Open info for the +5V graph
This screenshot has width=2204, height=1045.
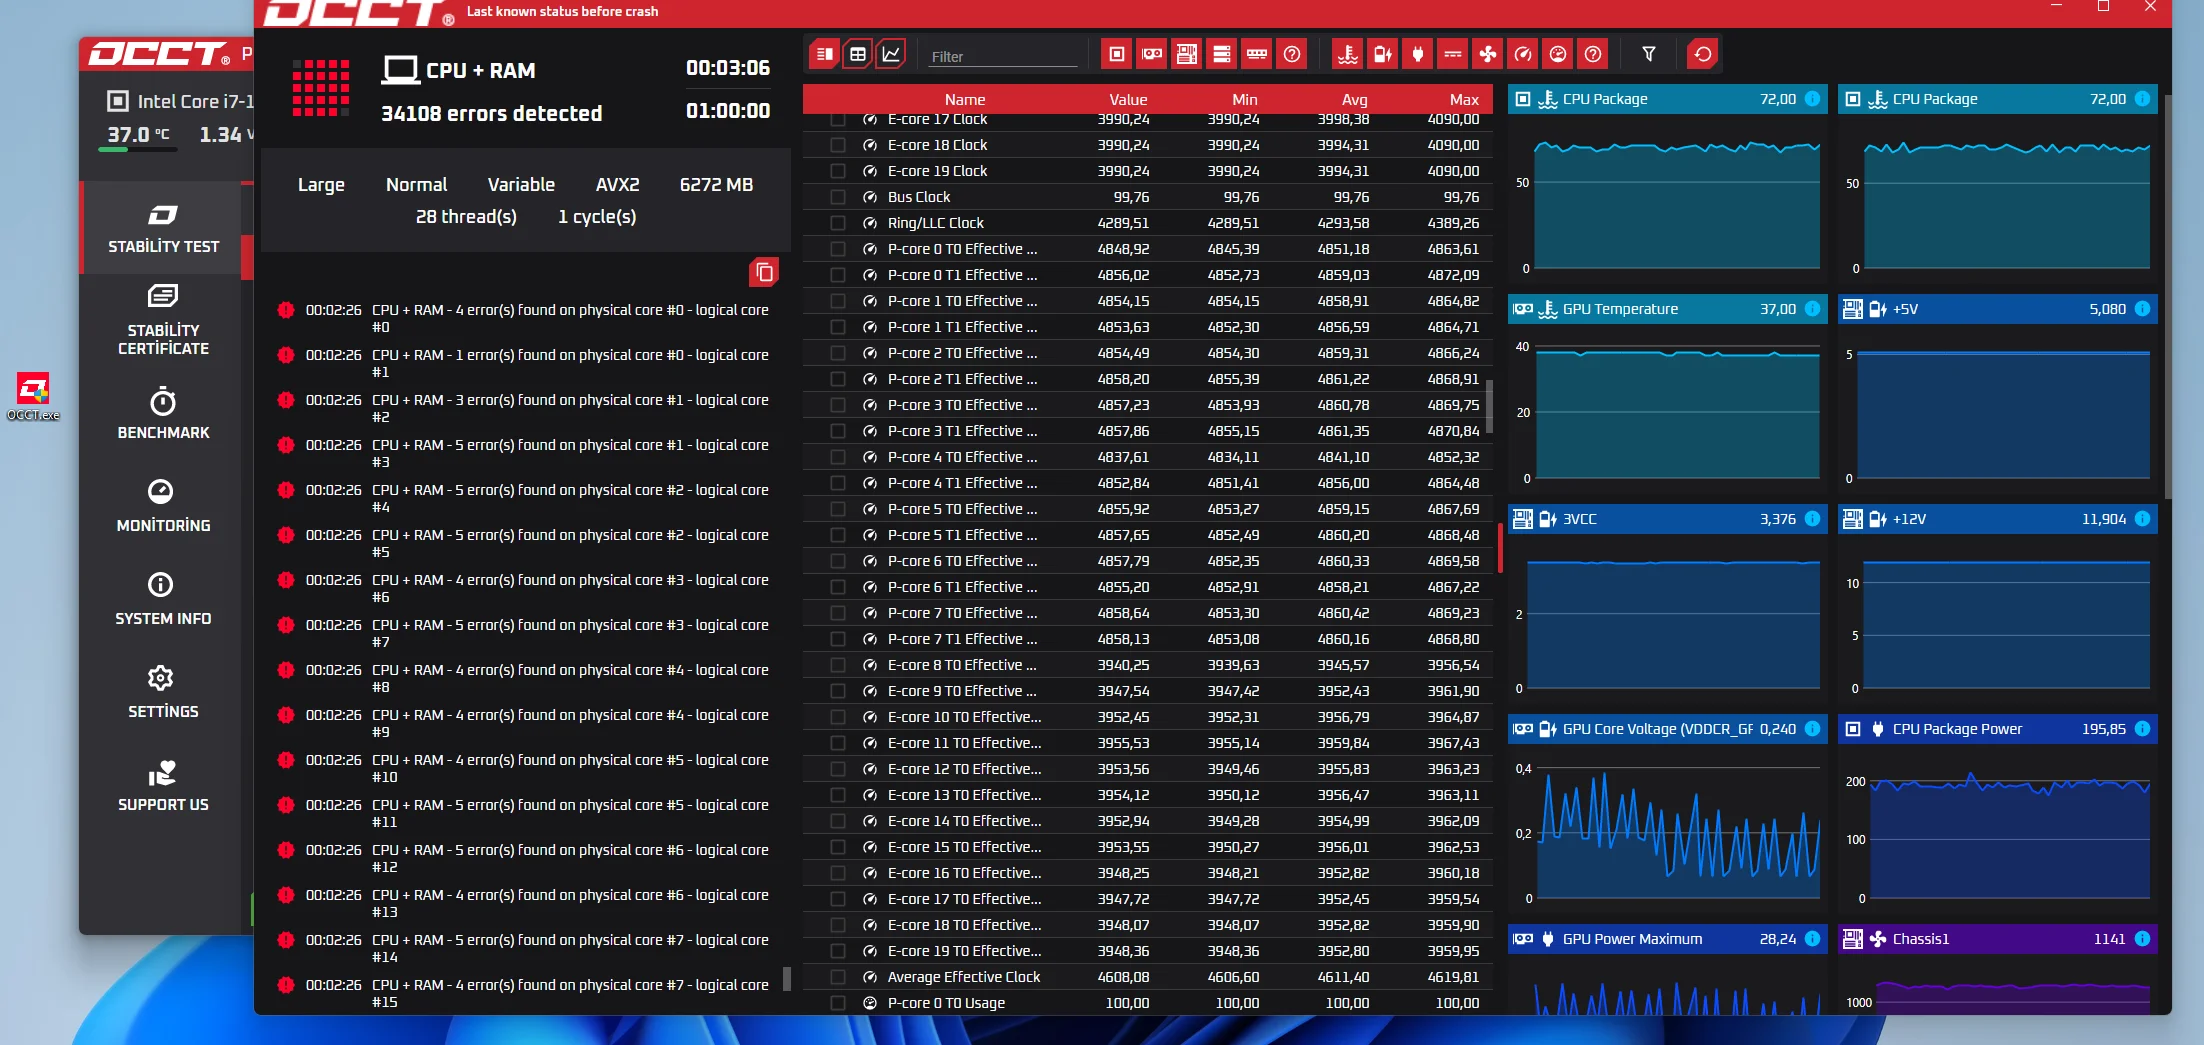(x=2142, y=309)
